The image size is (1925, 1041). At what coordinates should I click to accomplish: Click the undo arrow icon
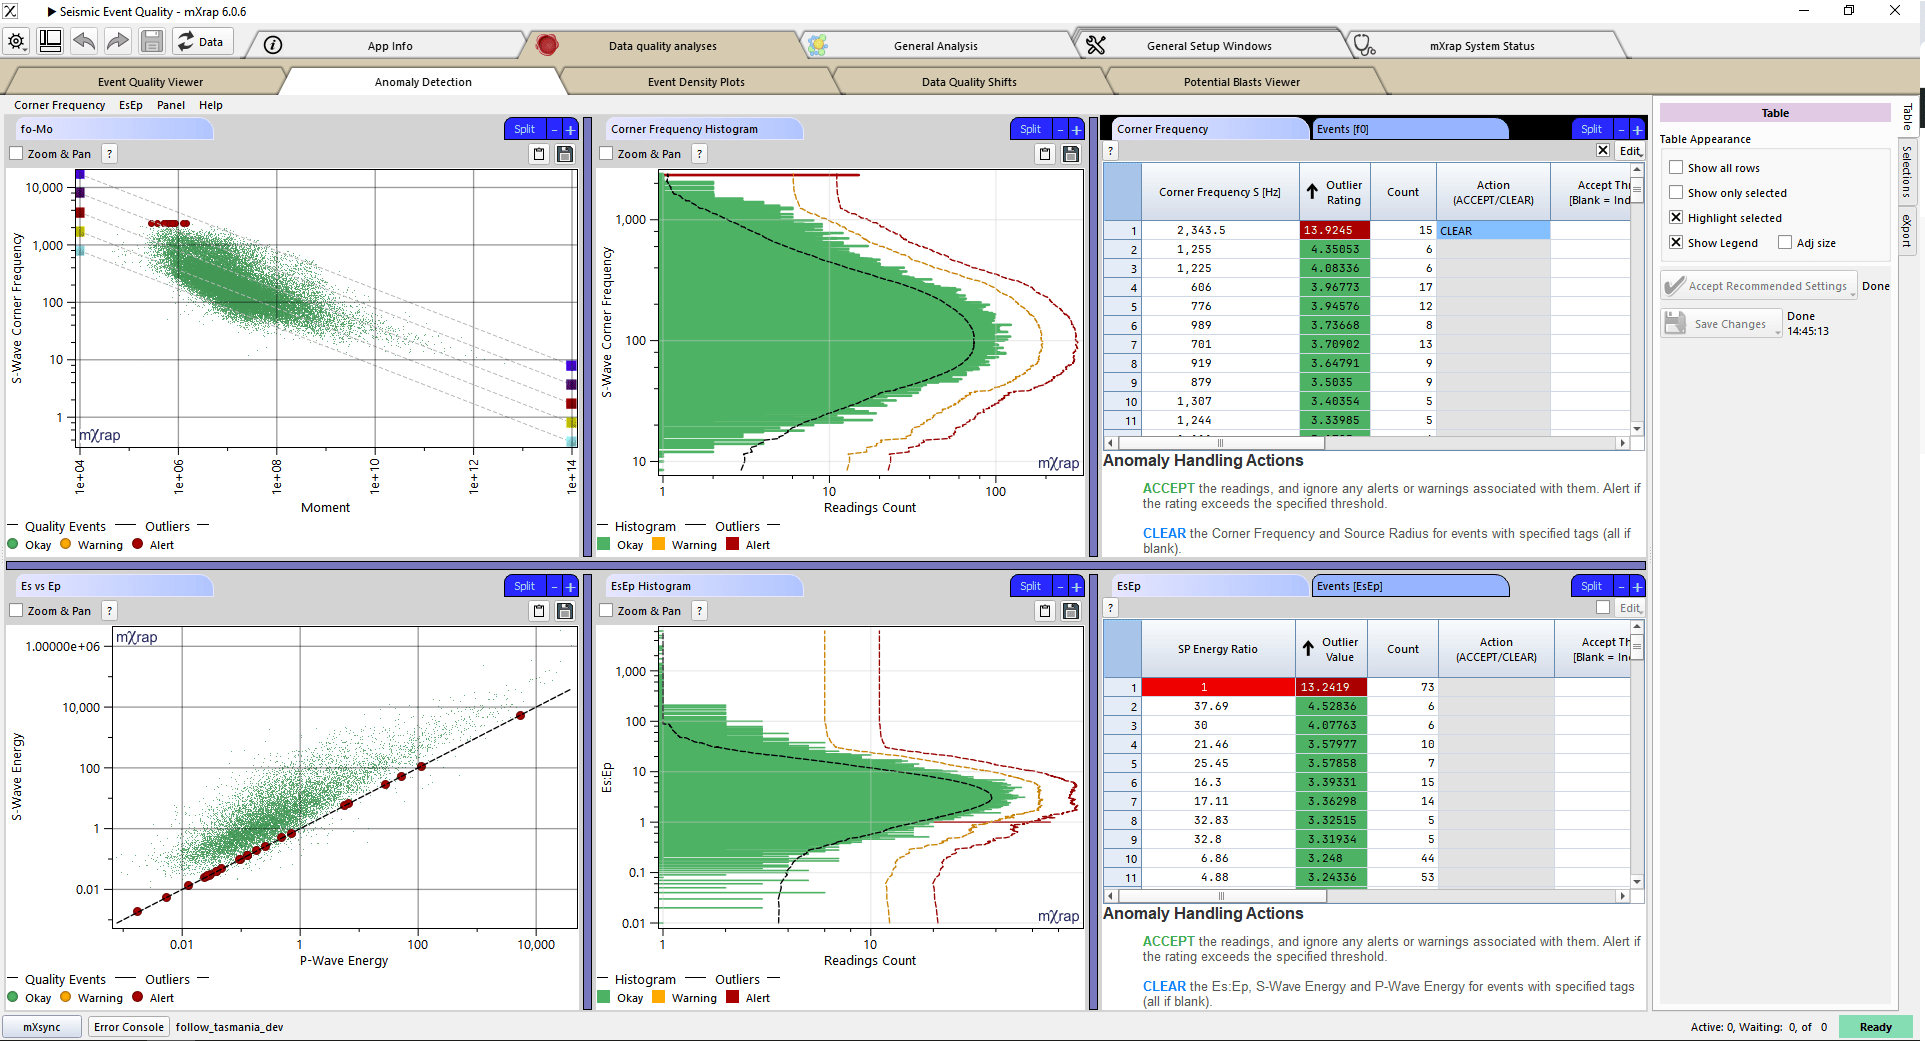pos(84,41)
